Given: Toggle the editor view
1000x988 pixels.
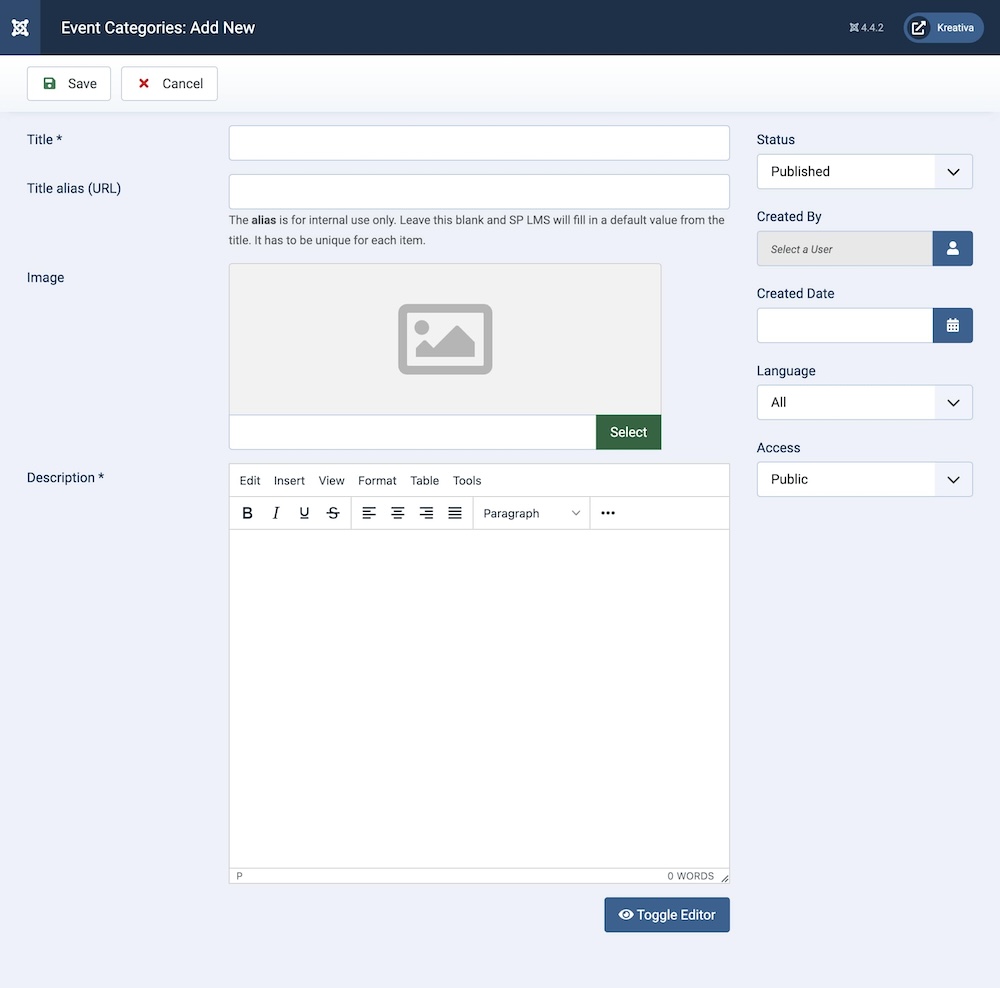Looking at the screenshot, I should [667, 915].
